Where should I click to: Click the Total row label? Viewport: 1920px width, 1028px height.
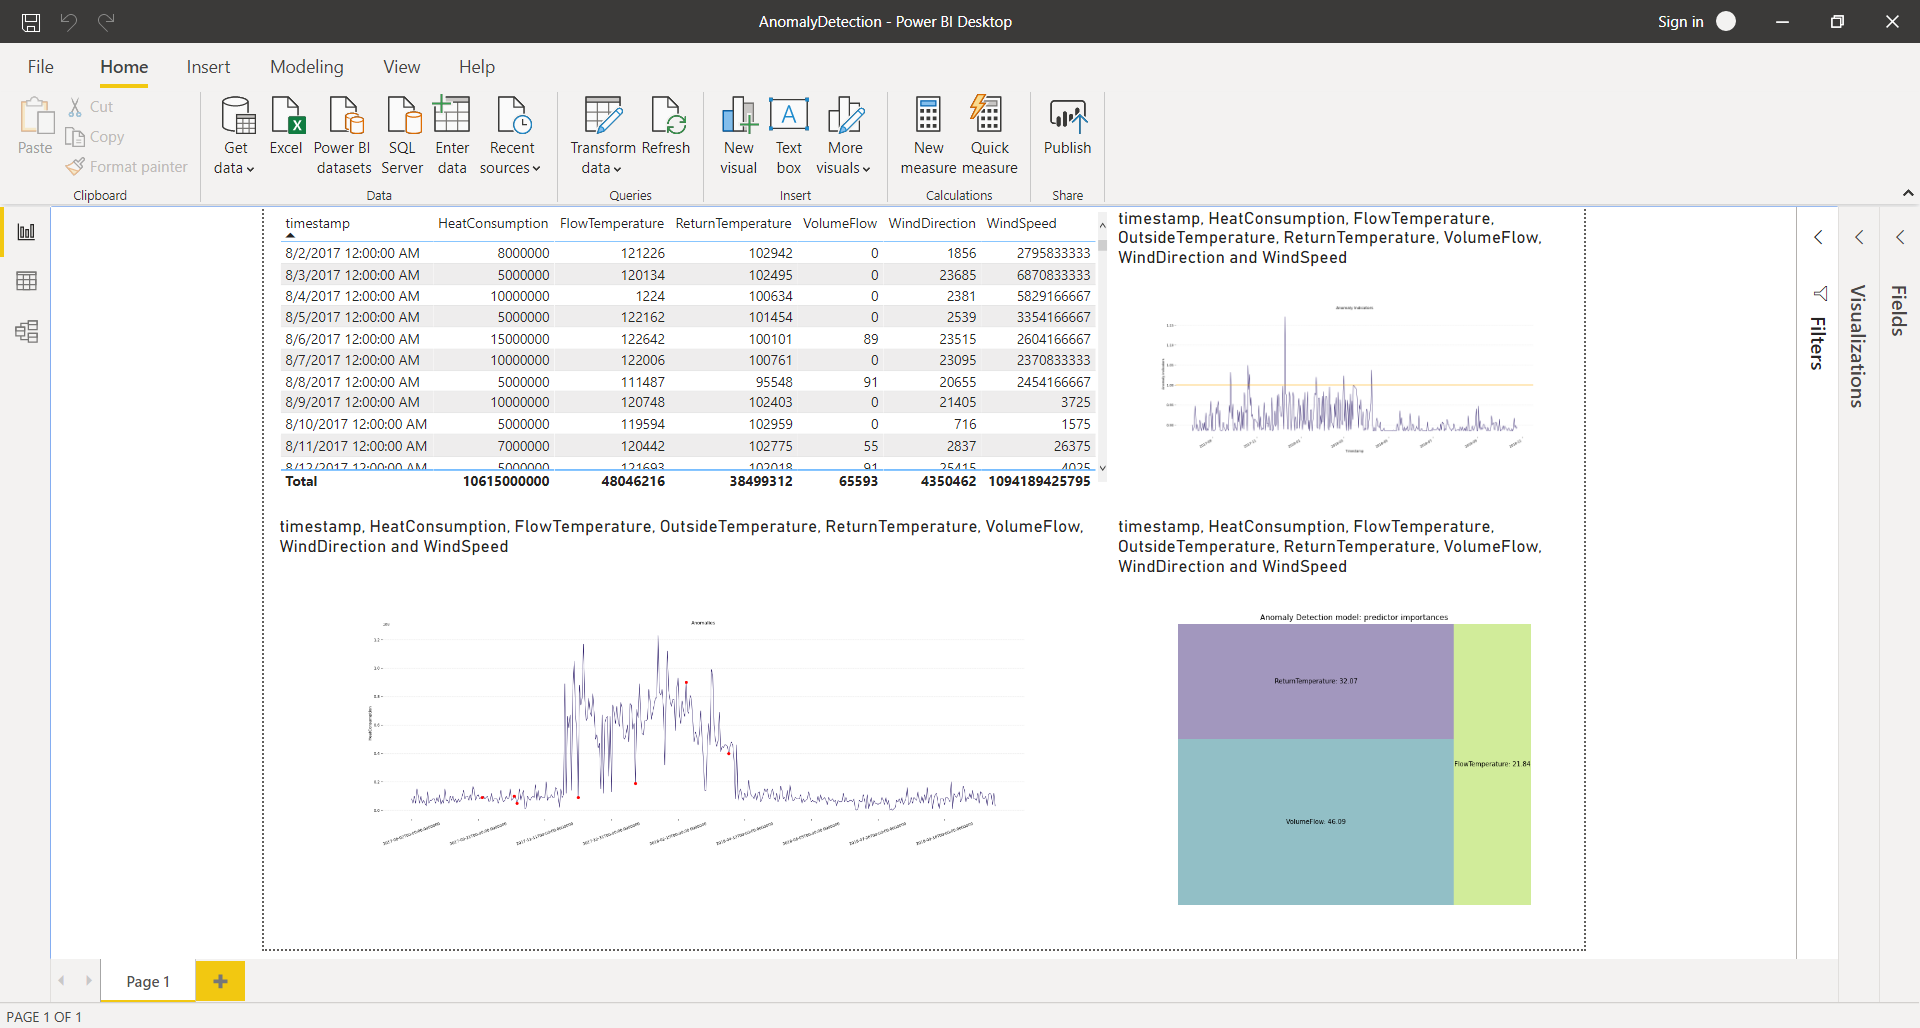click(x=301, y=481)
